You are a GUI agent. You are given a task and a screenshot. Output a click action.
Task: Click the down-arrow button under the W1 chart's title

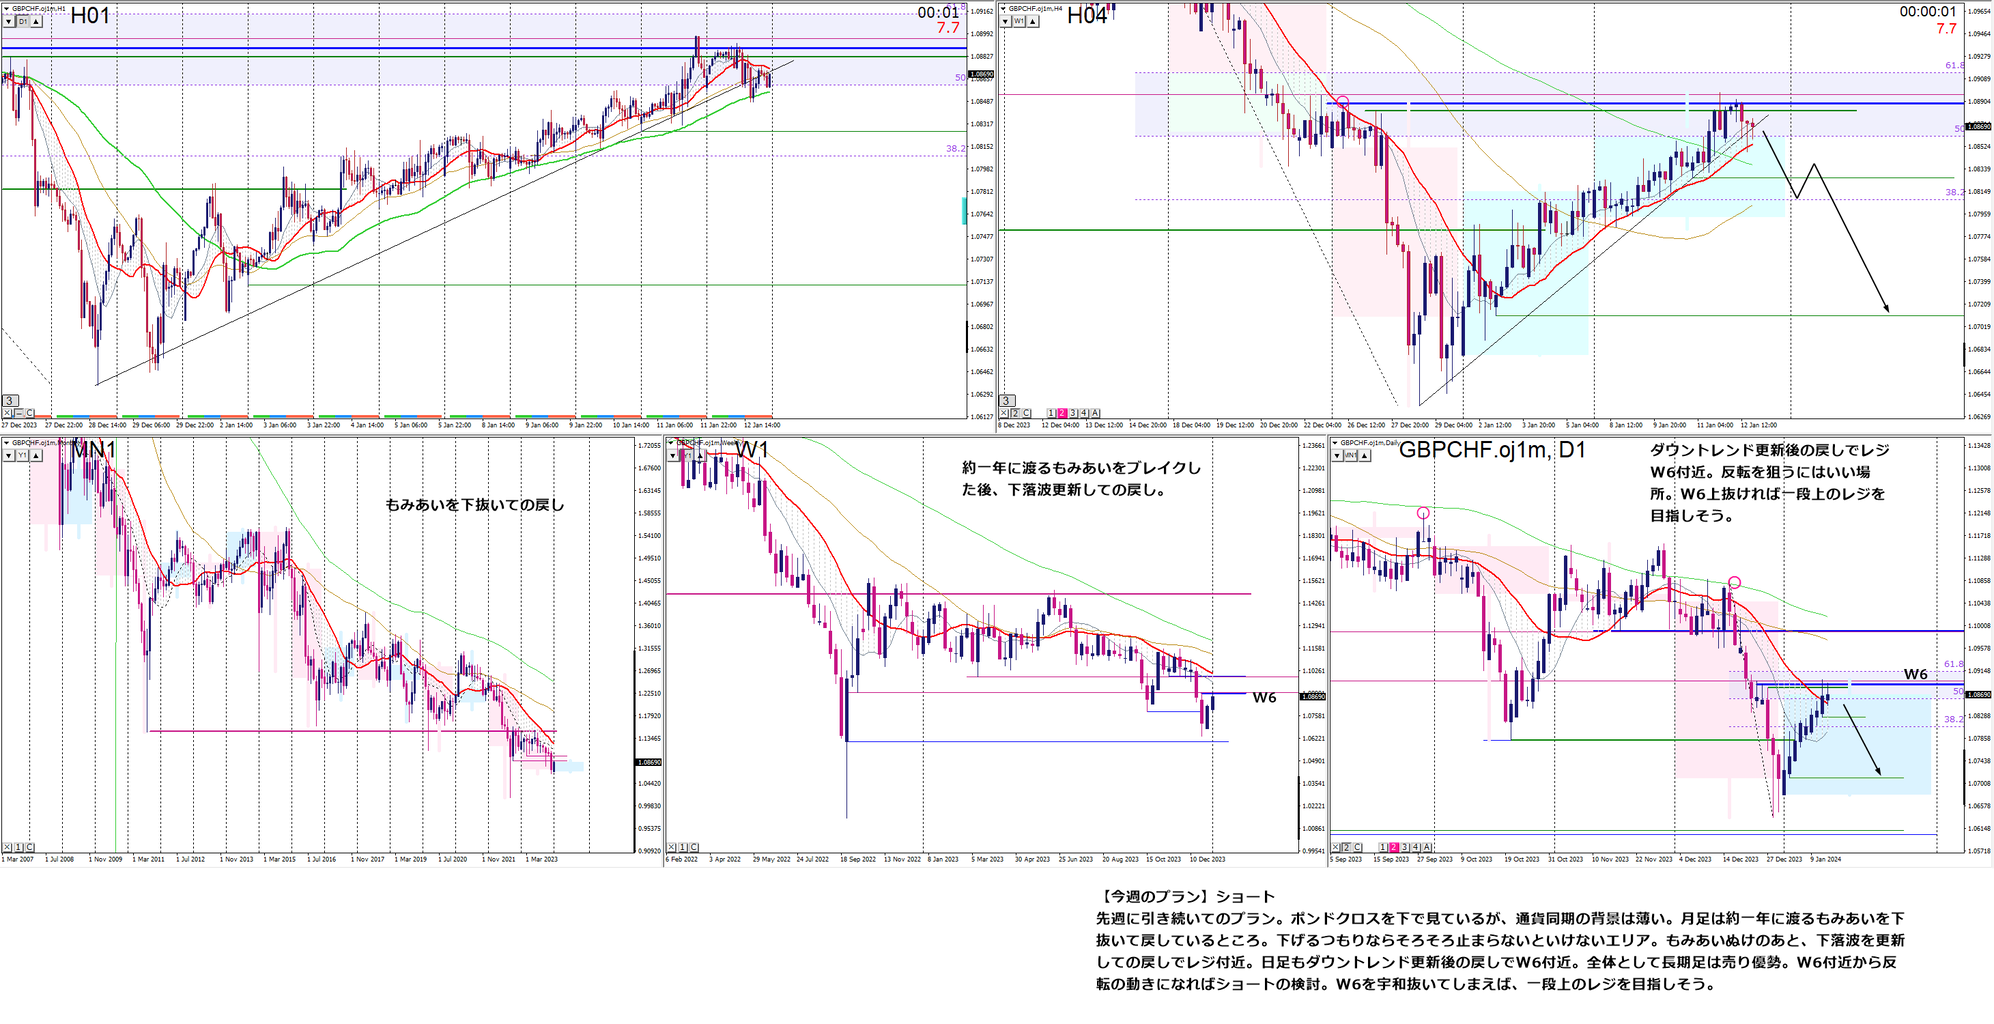click(672, 455)
